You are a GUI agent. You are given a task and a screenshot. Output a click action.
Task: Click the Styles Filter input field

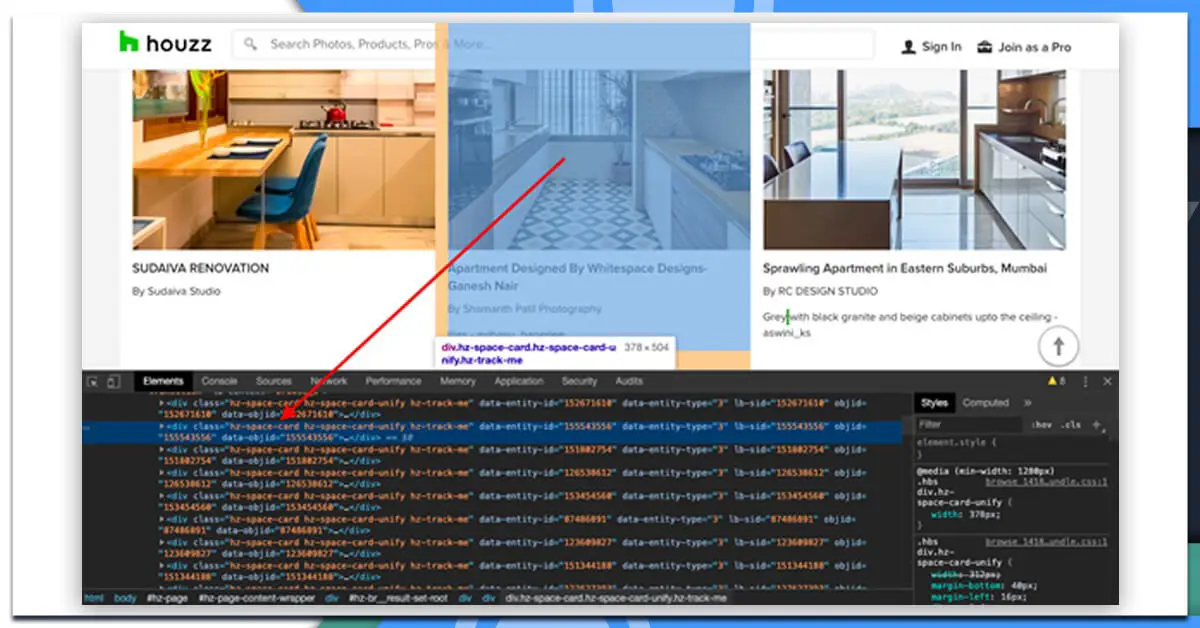pos(969,424)
